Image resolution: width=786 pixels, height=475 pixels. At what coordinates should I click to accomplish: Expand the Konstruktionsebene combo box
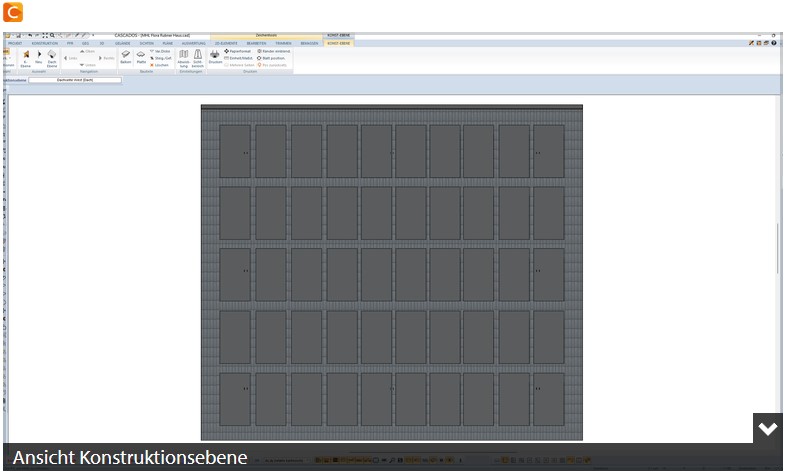[x=75, y=80]
